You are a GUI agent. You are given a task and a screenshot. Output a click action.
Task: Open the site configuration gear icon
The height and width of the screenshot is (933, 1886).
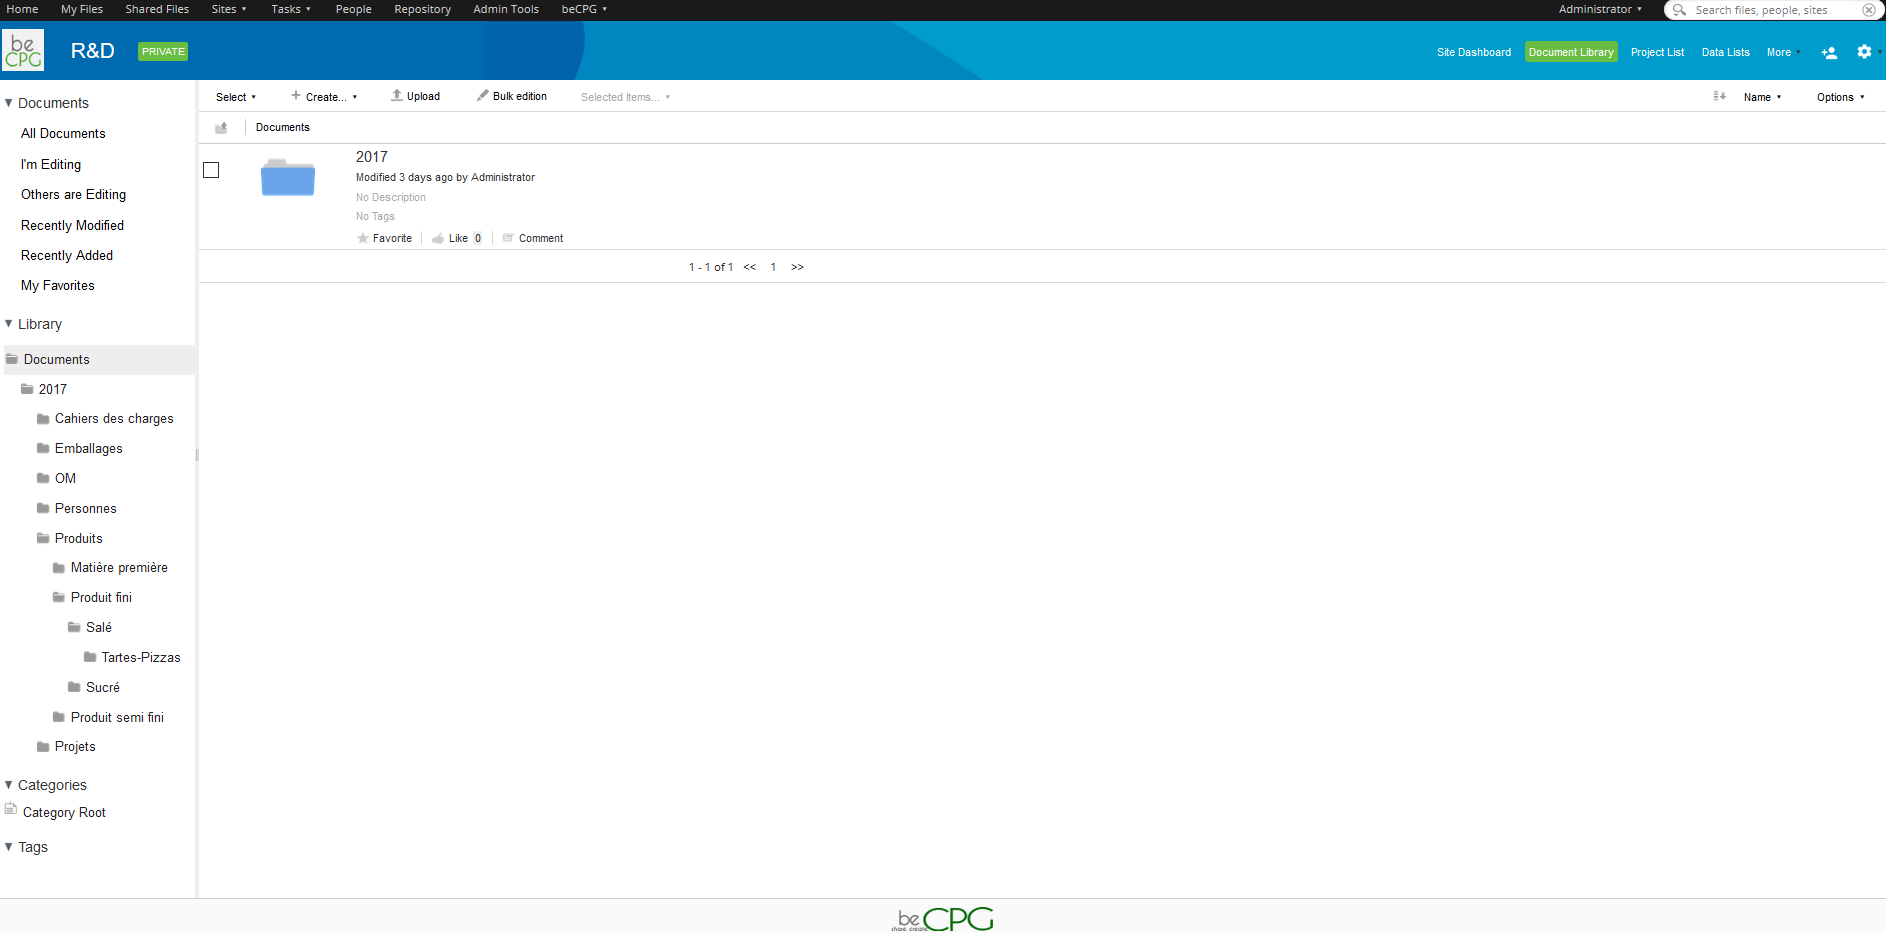coord(1864,52)
